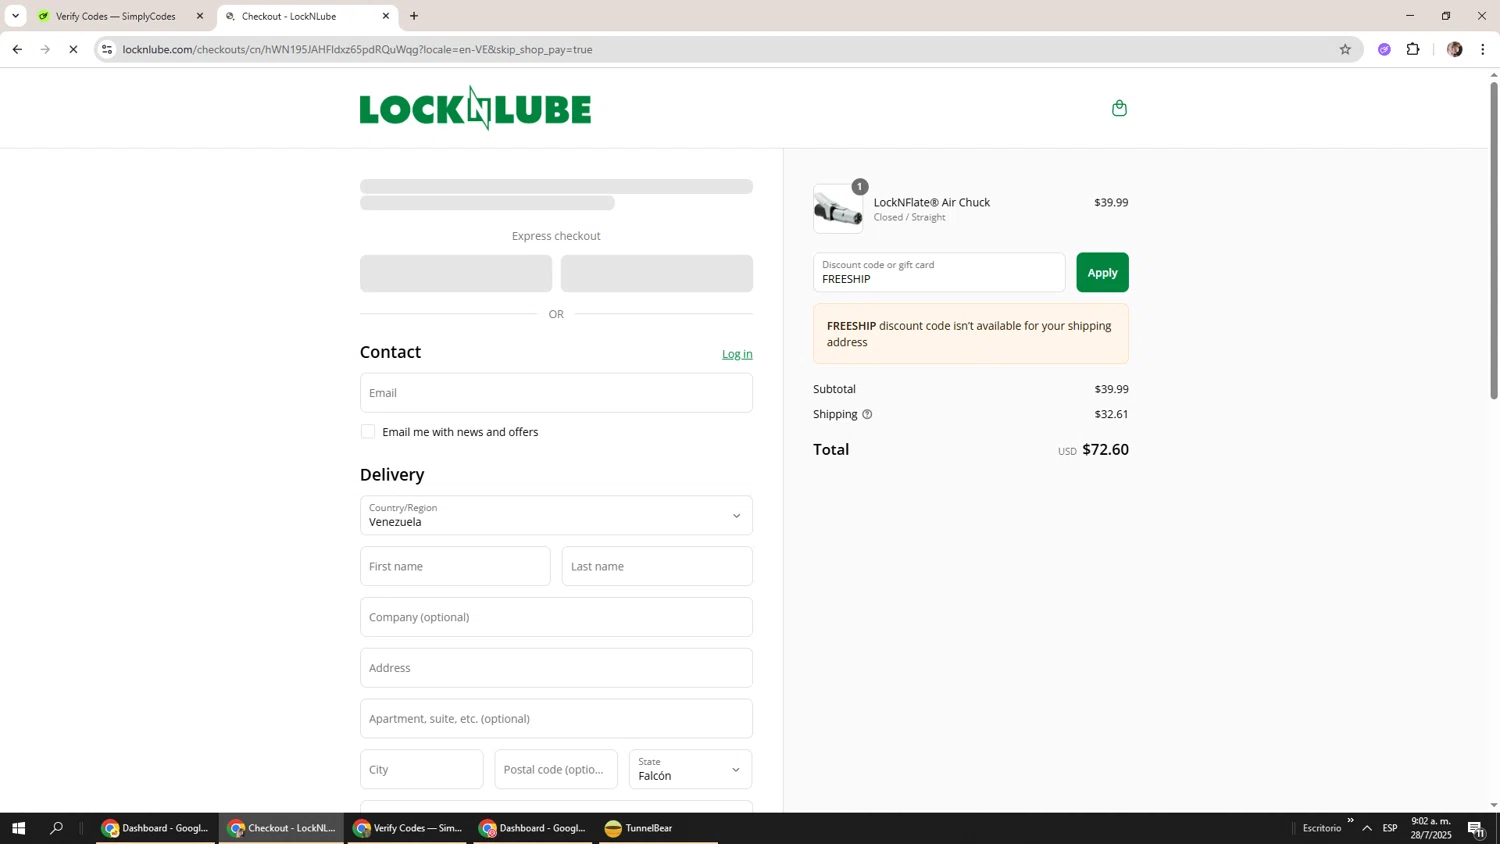Focus the Apartment, suite field
This screenshot has height=844, width=1500.
point(556,719)
